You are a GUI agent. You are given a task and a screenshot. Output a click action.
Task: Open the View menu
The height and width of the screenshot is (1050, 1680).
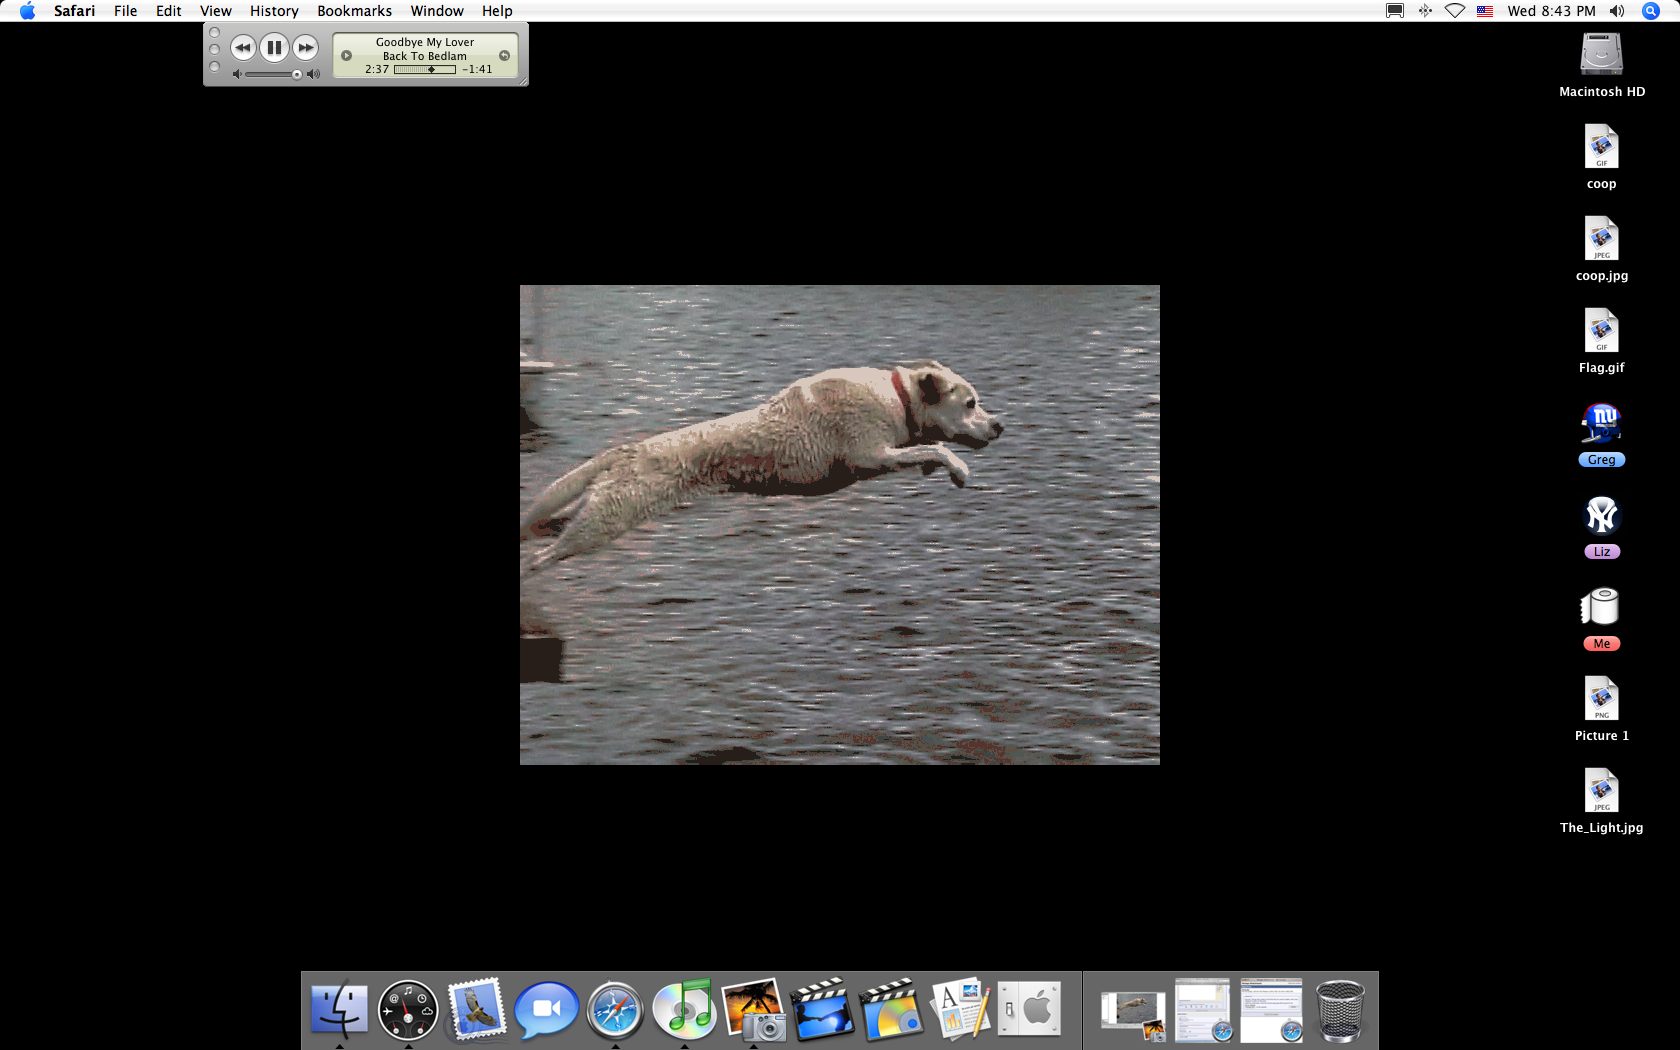pos(216,11)
